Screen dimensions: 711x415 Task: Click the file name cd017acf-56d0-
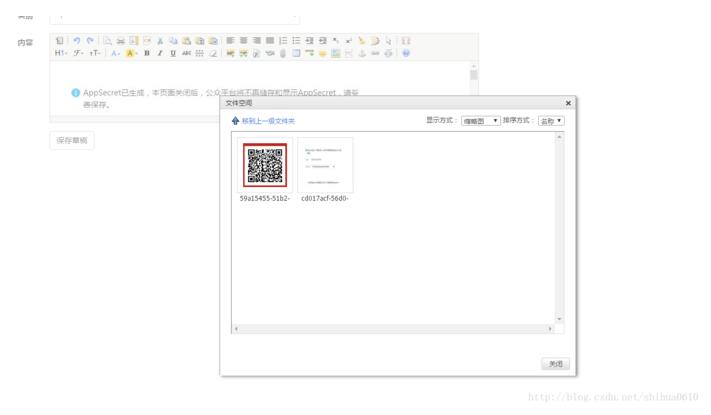[x=325, y=198]
